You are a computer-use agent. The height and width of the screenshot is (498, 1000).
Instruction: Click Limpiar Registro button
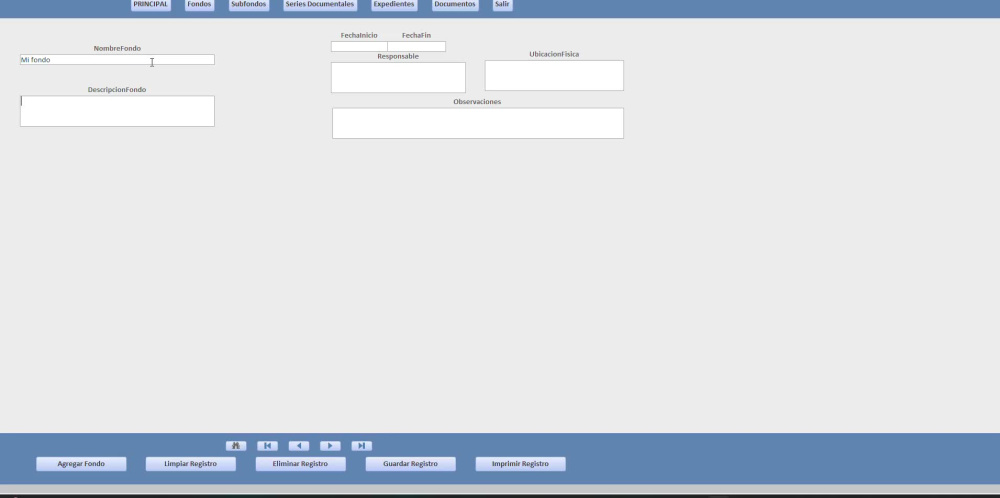(191, 464)
